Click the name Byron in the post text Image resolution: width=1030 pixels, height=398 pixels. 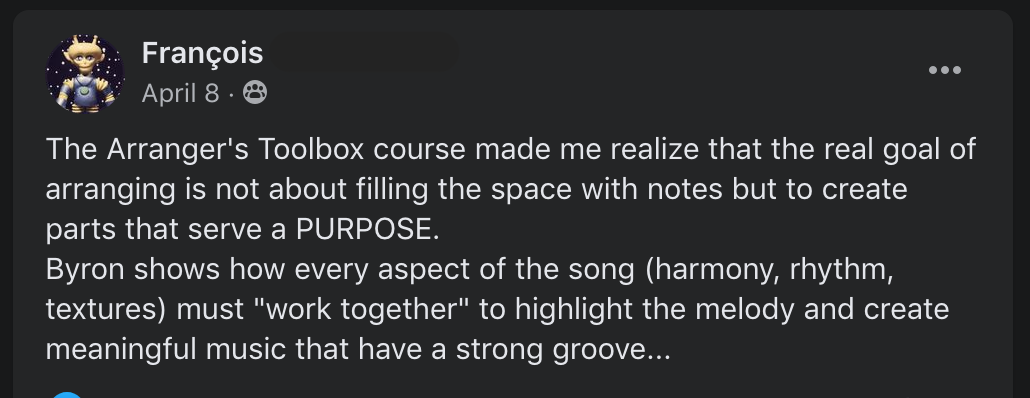click(x=85, y=269)
